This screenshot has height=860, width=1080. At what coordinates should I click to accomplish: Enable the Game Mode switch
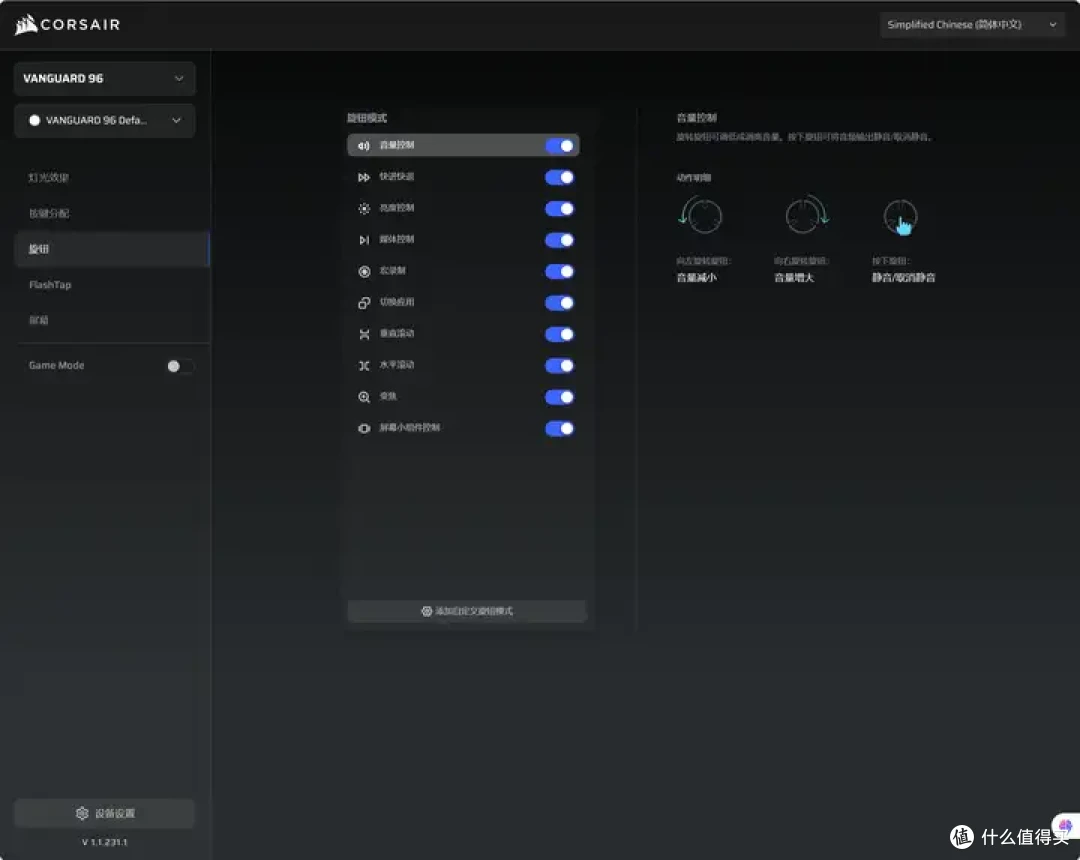pyautogui.click(x=180, y=366)
